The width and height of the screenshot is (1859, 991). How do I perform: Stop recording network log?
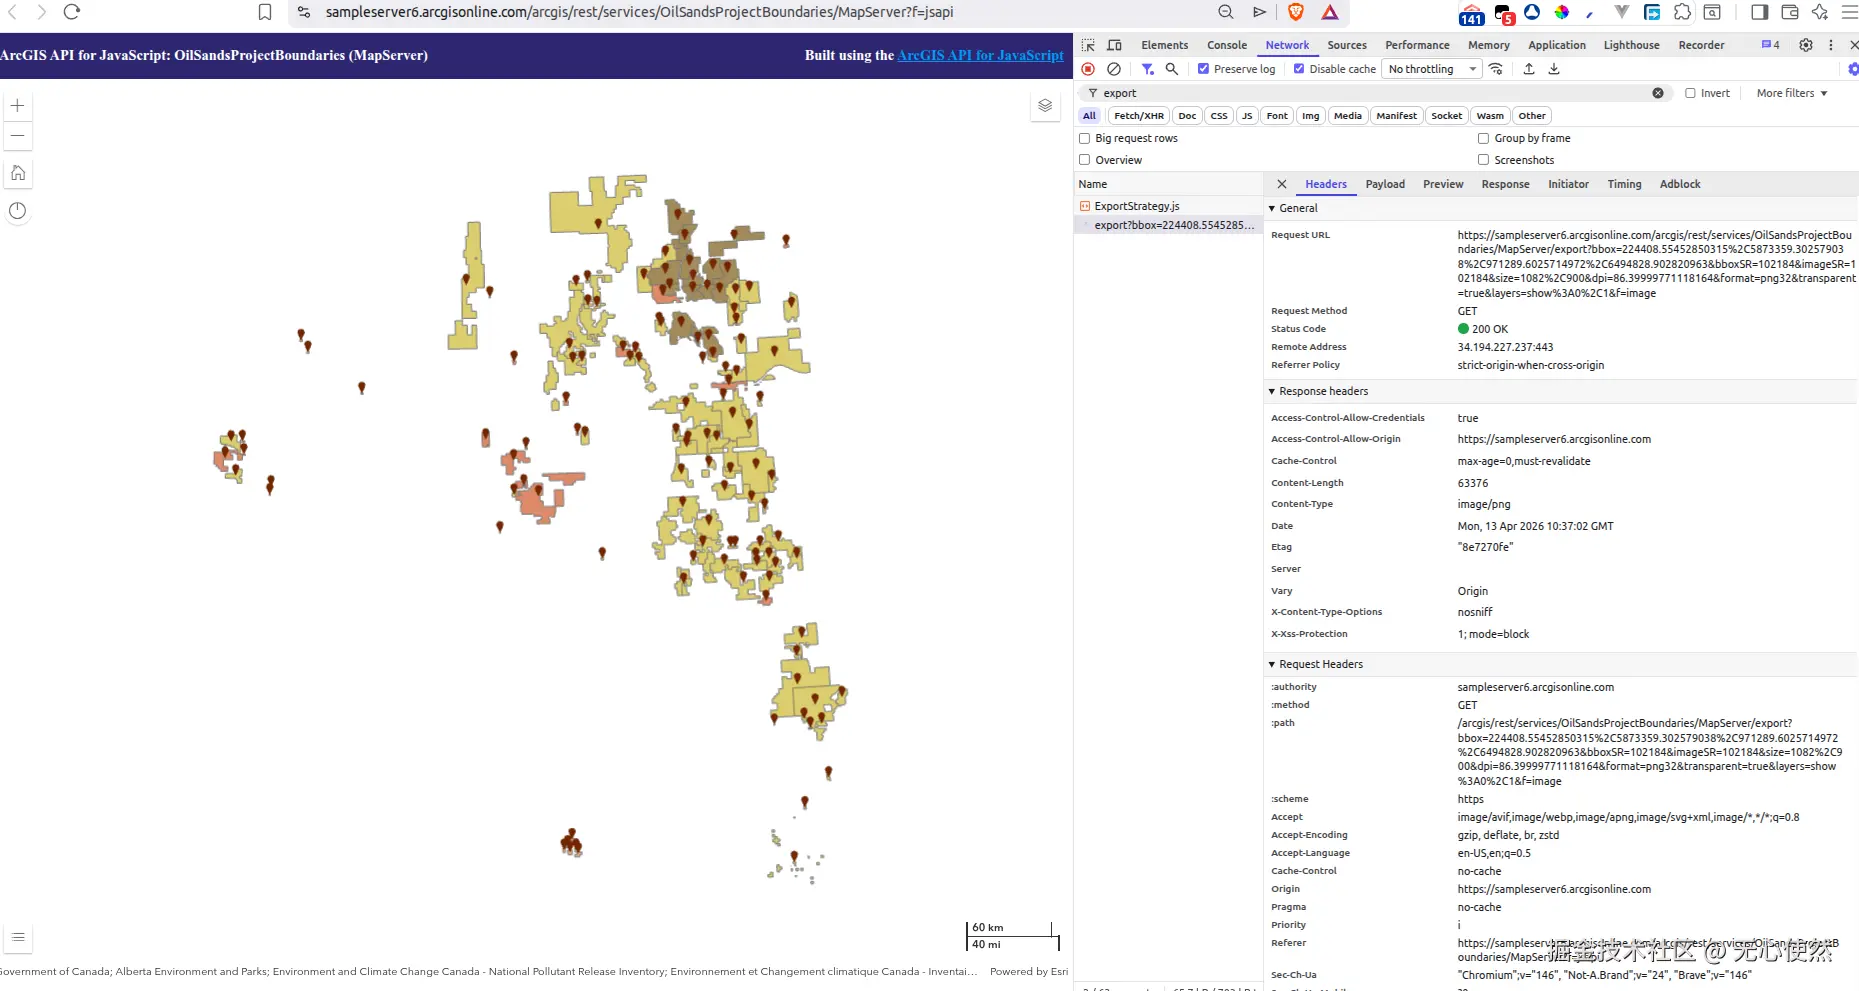[x=1088, y=69]
